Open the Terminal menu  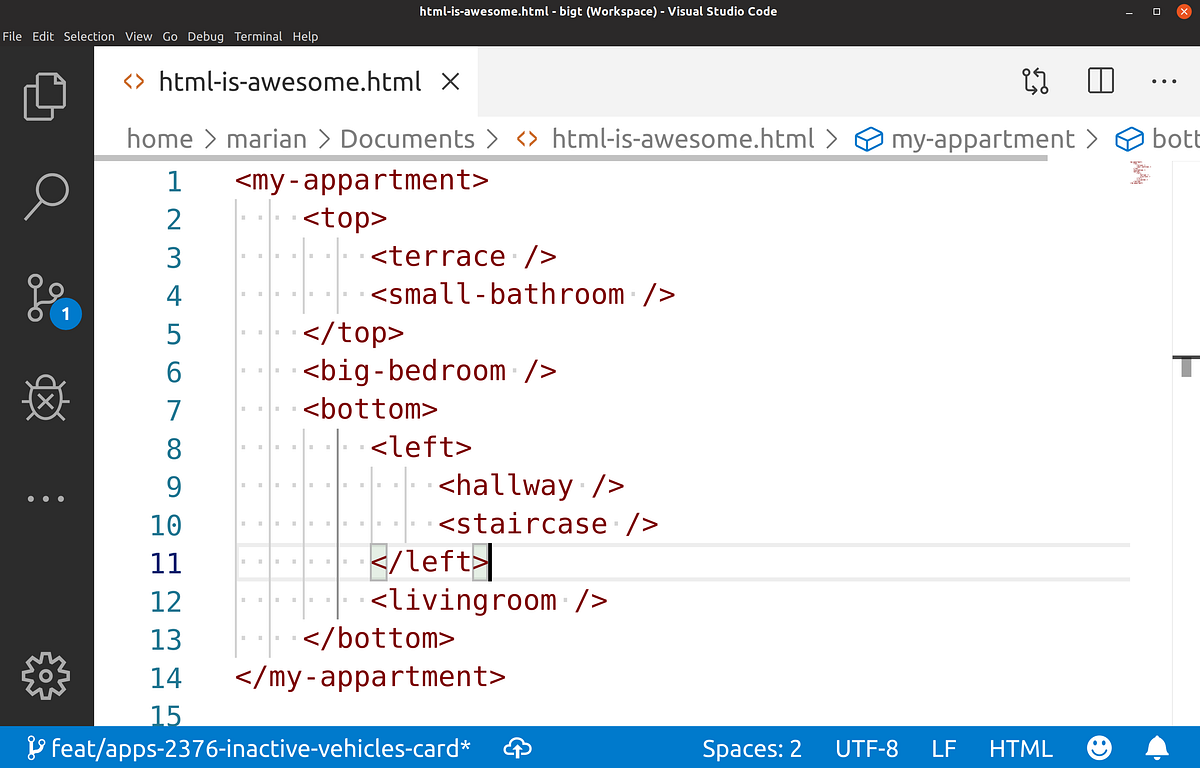[x=258, y=36]
